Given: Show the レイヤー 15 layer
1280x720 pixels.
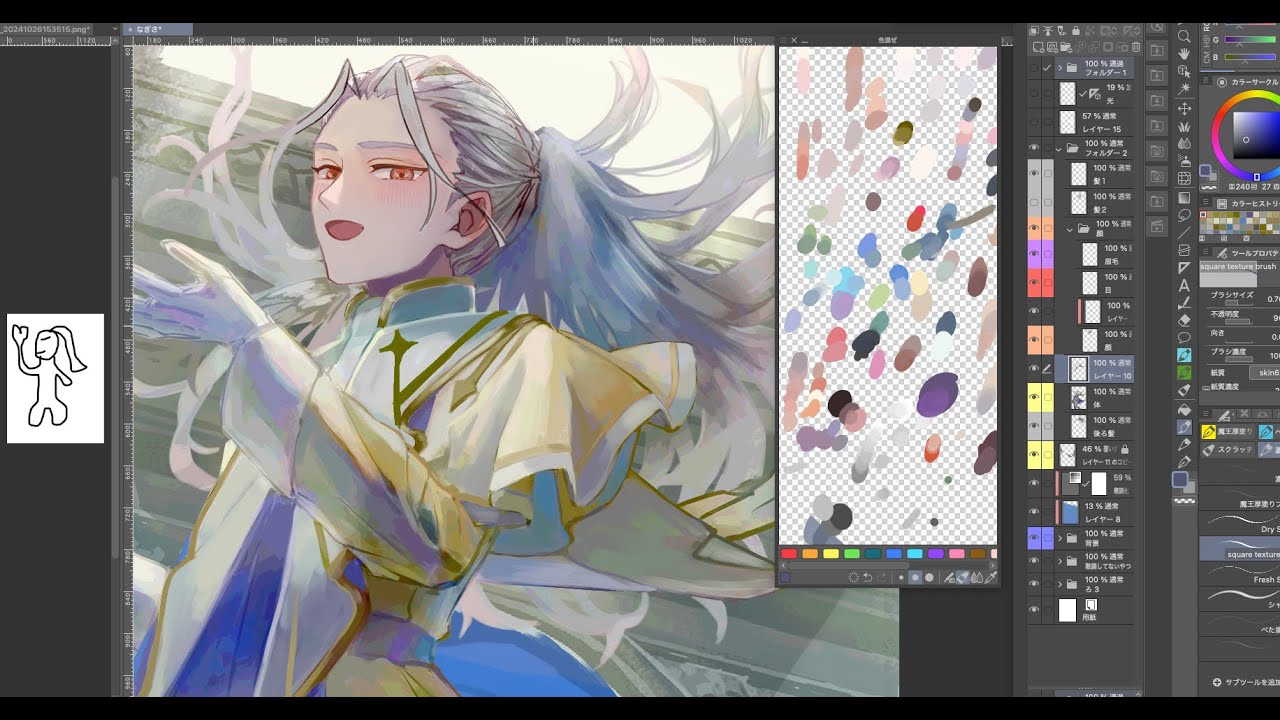Looking at the screenshot, I should click(x=1034, y=122).
